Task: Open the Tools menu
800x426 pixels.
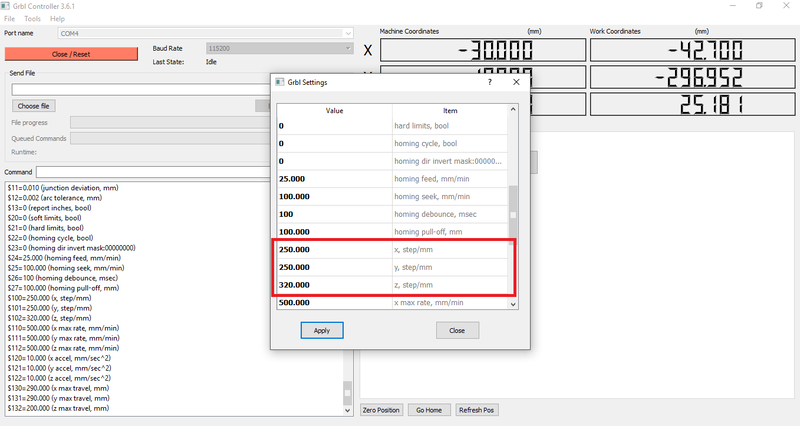Action: pos(32,19)
